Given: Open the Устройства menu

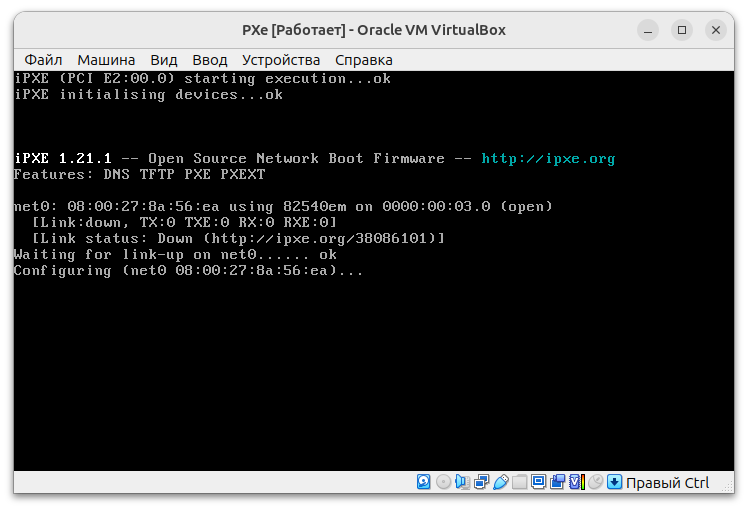Looking at the screenshot, I should click(x=280, y=60).
